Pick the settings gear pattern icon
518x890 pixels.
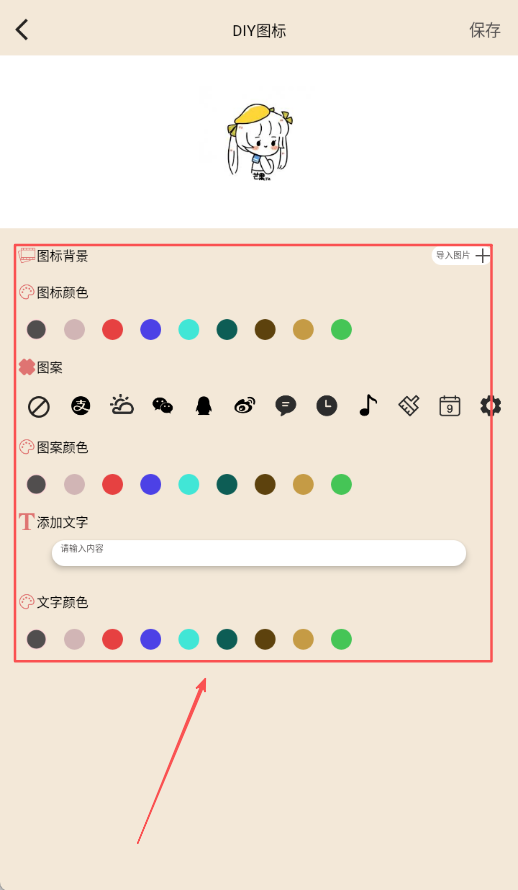point(490,406)
